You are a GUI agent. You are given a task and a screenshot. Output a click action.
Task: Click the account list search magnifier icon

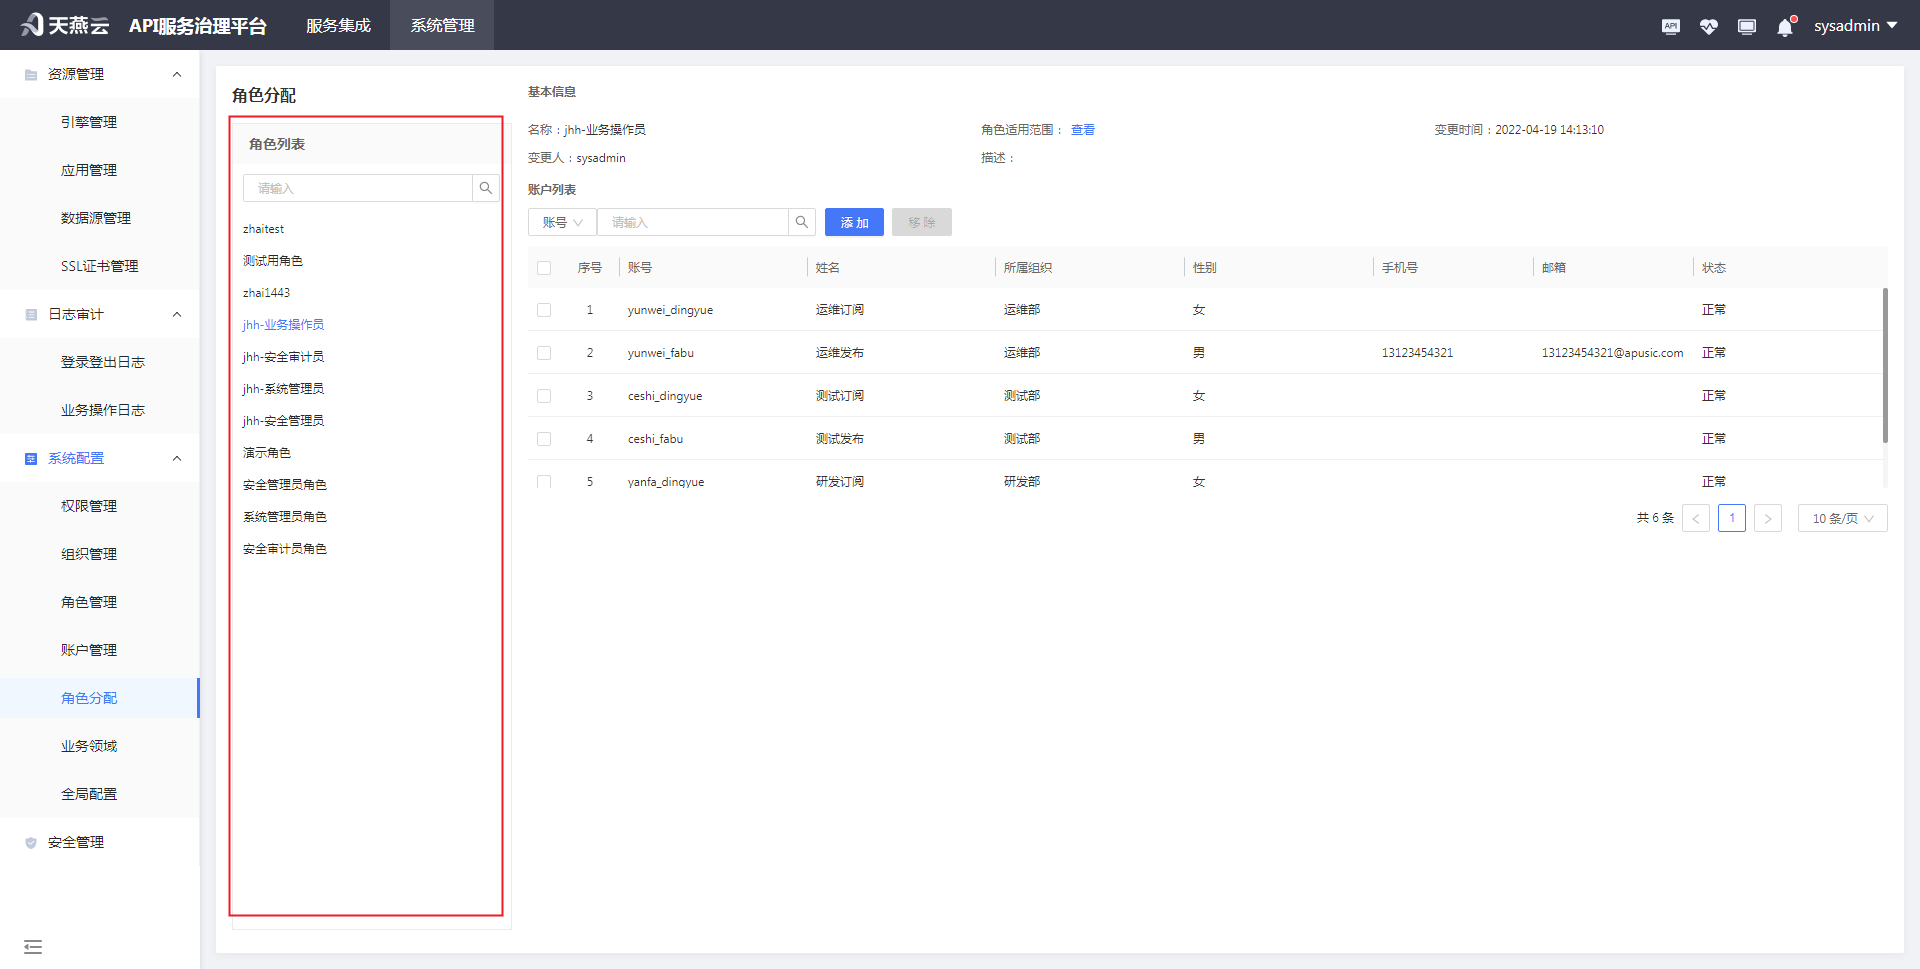[x=802, y=222]
